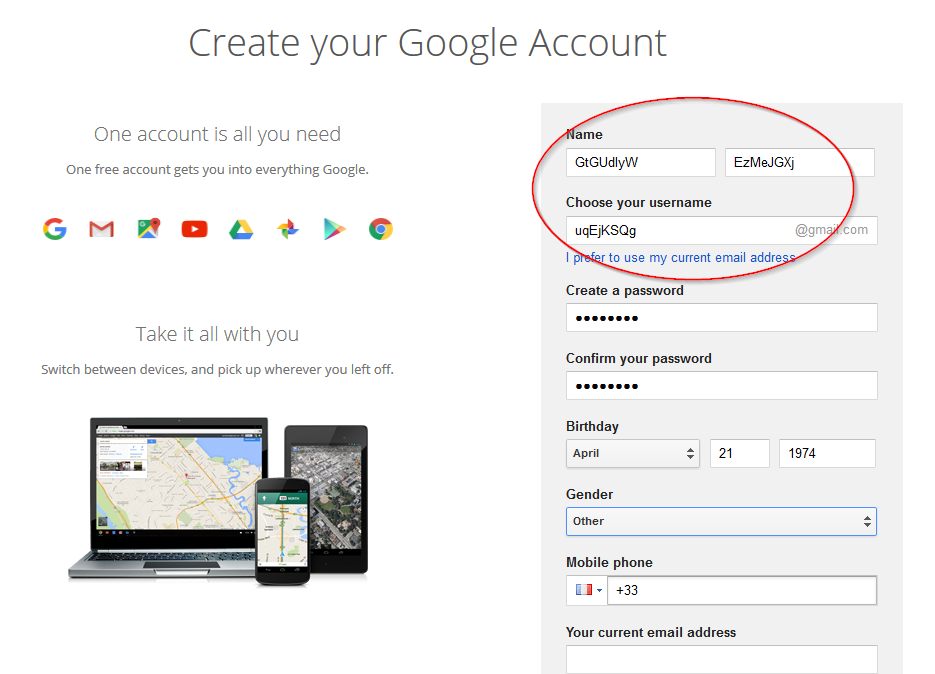This screenshot has width=935, height=674.
Task: Click the 'Choose your username' label
Action: 639,203
